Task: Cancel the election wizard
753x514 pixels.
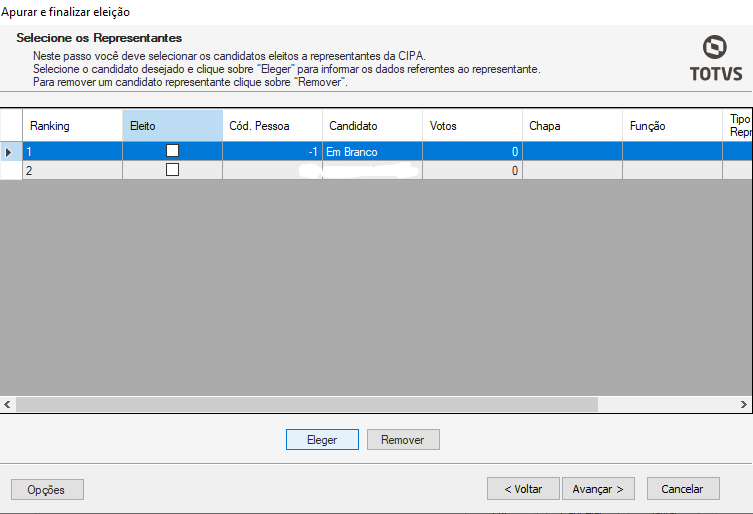Action: [683, 489]
